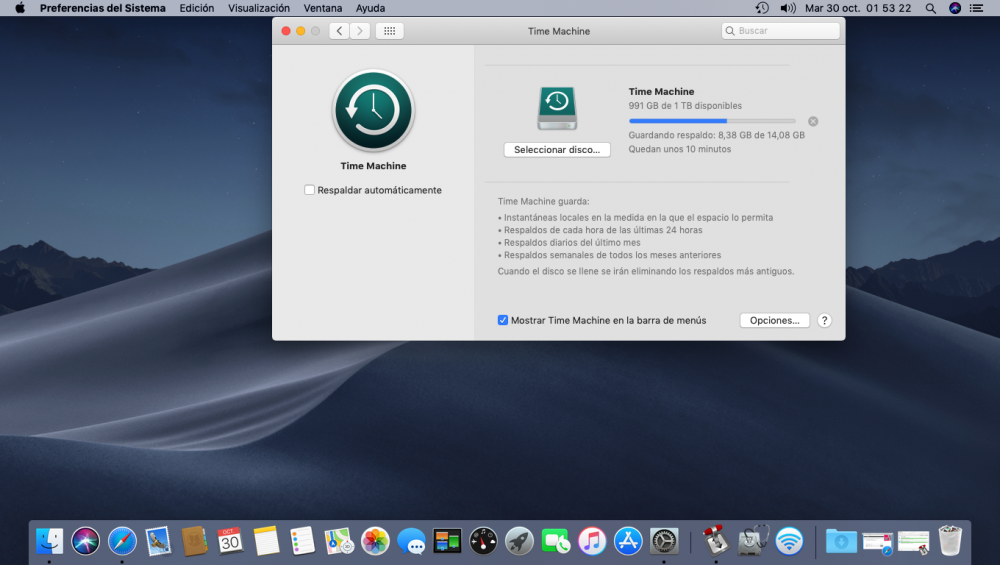Open Mission Control from the Dock

[447, 541]
